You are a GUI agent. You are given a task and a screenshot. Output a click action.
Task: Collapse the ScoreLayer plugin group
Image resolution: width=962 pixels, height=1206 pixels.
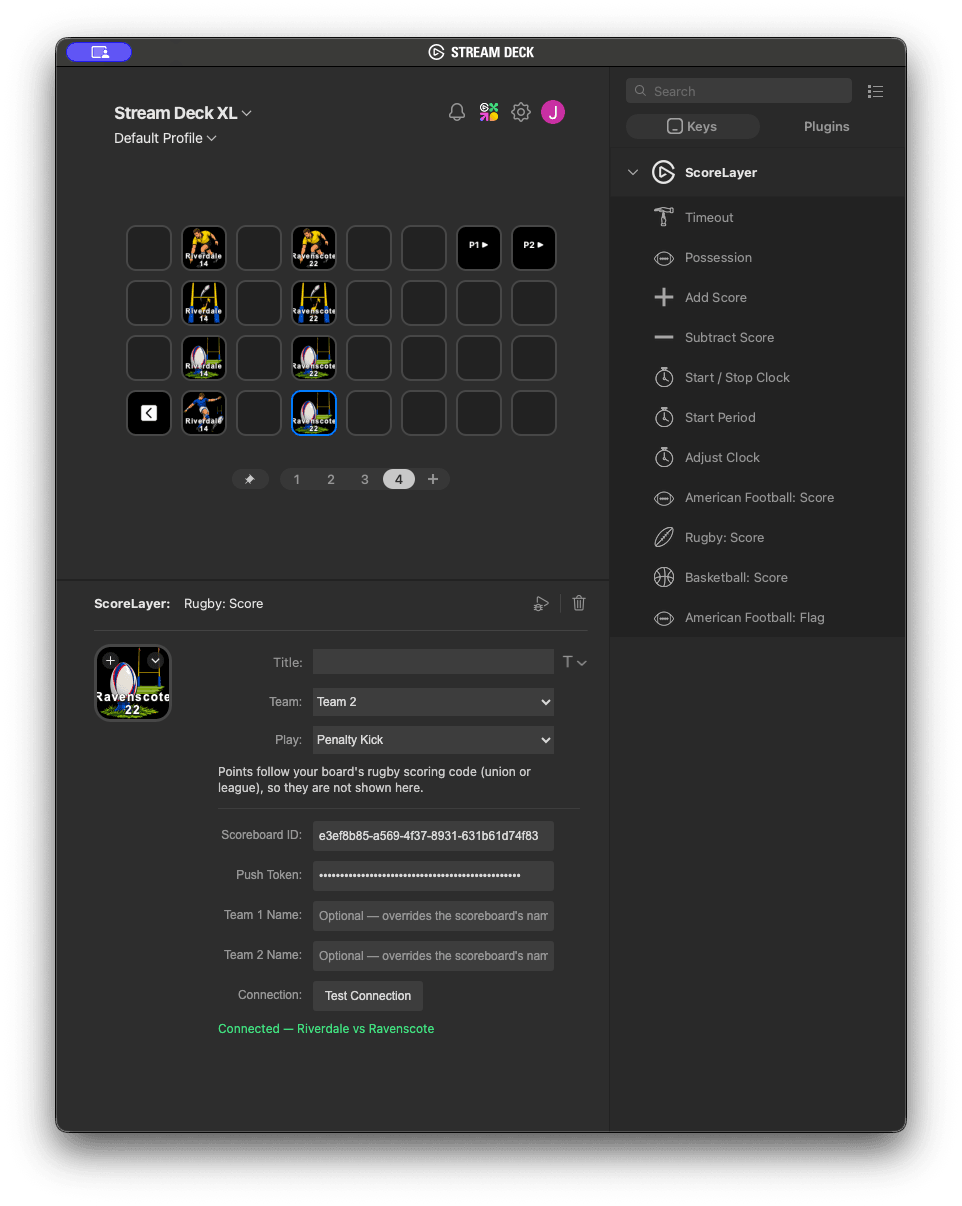(632, 172)
